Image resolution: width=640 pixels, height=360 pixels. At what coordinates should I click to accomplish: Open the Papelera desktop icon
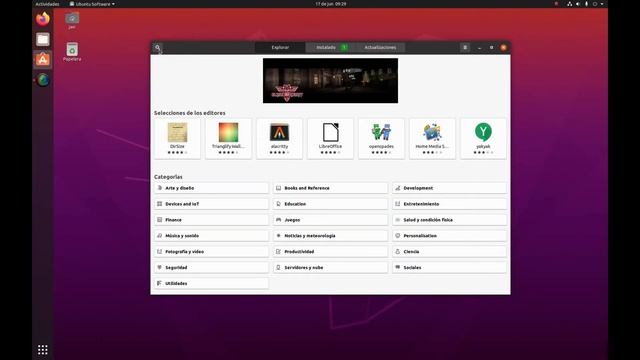(x=72, y=52)
